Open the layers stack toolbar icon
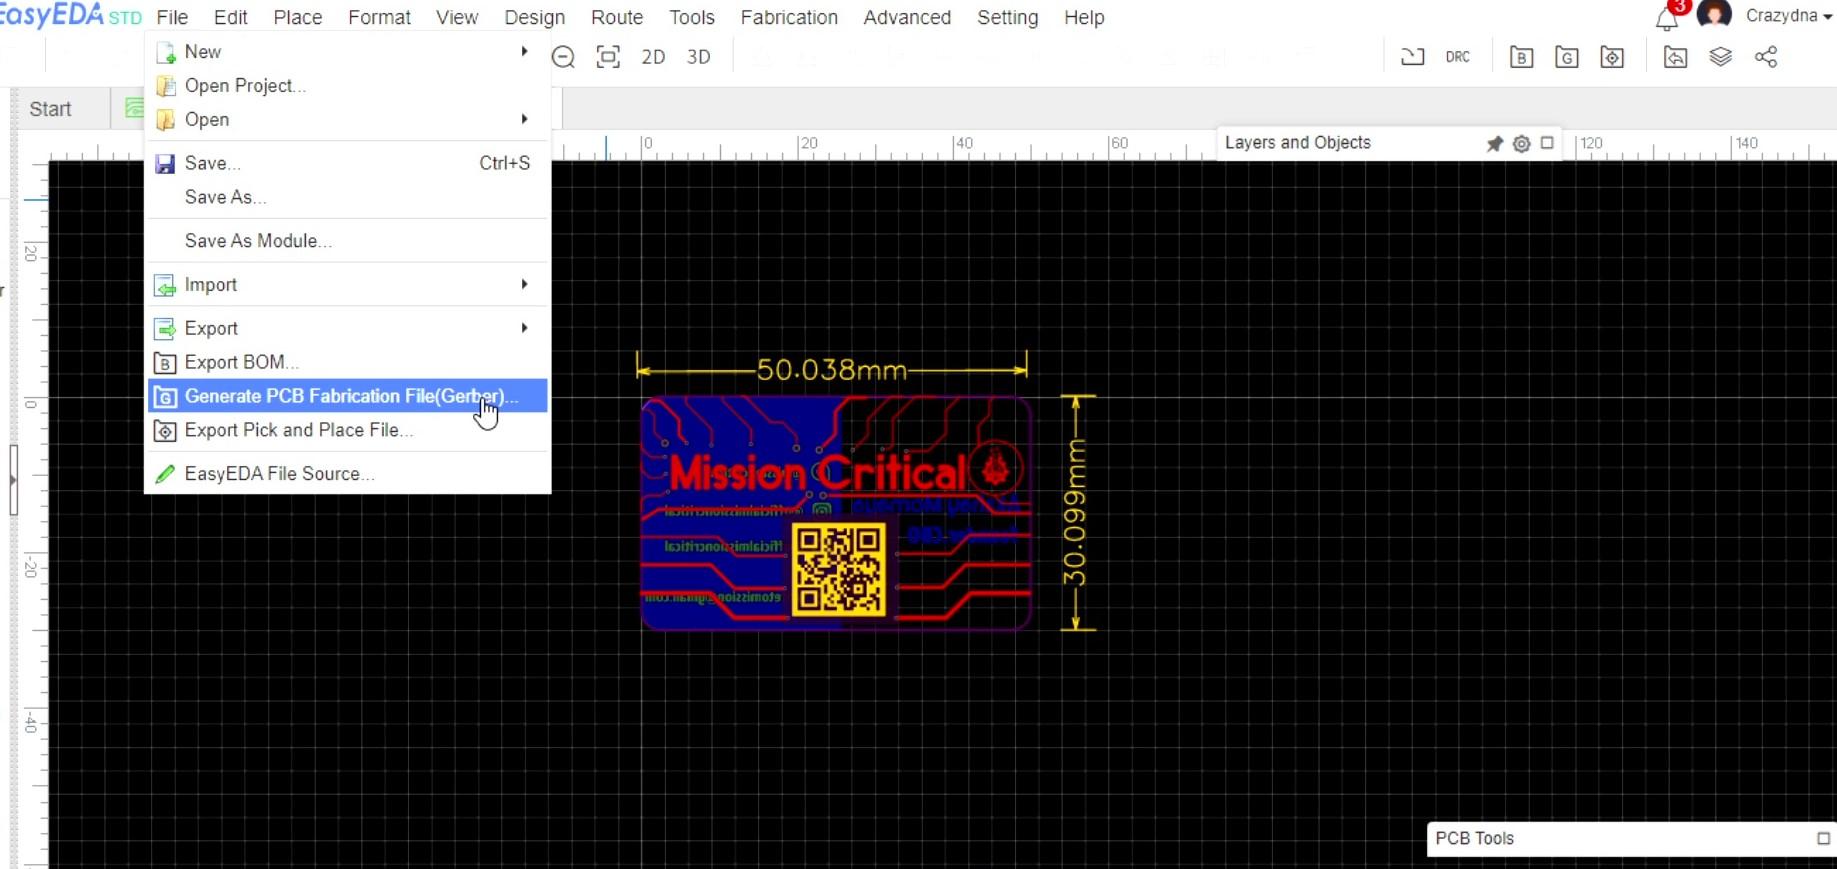The image size is (1837, 869). click(x=1720, y=57)
